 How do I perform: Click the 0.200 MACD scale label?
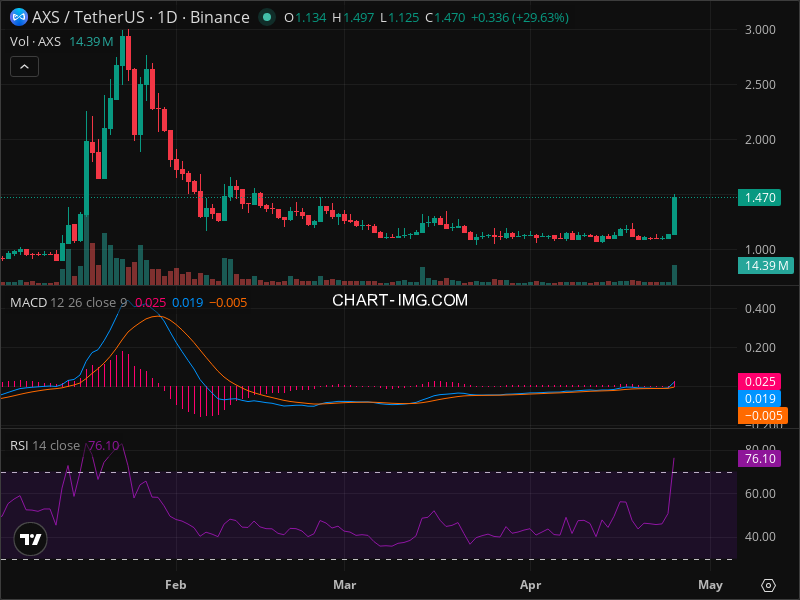pyautogui.click(x=760, y=347)
